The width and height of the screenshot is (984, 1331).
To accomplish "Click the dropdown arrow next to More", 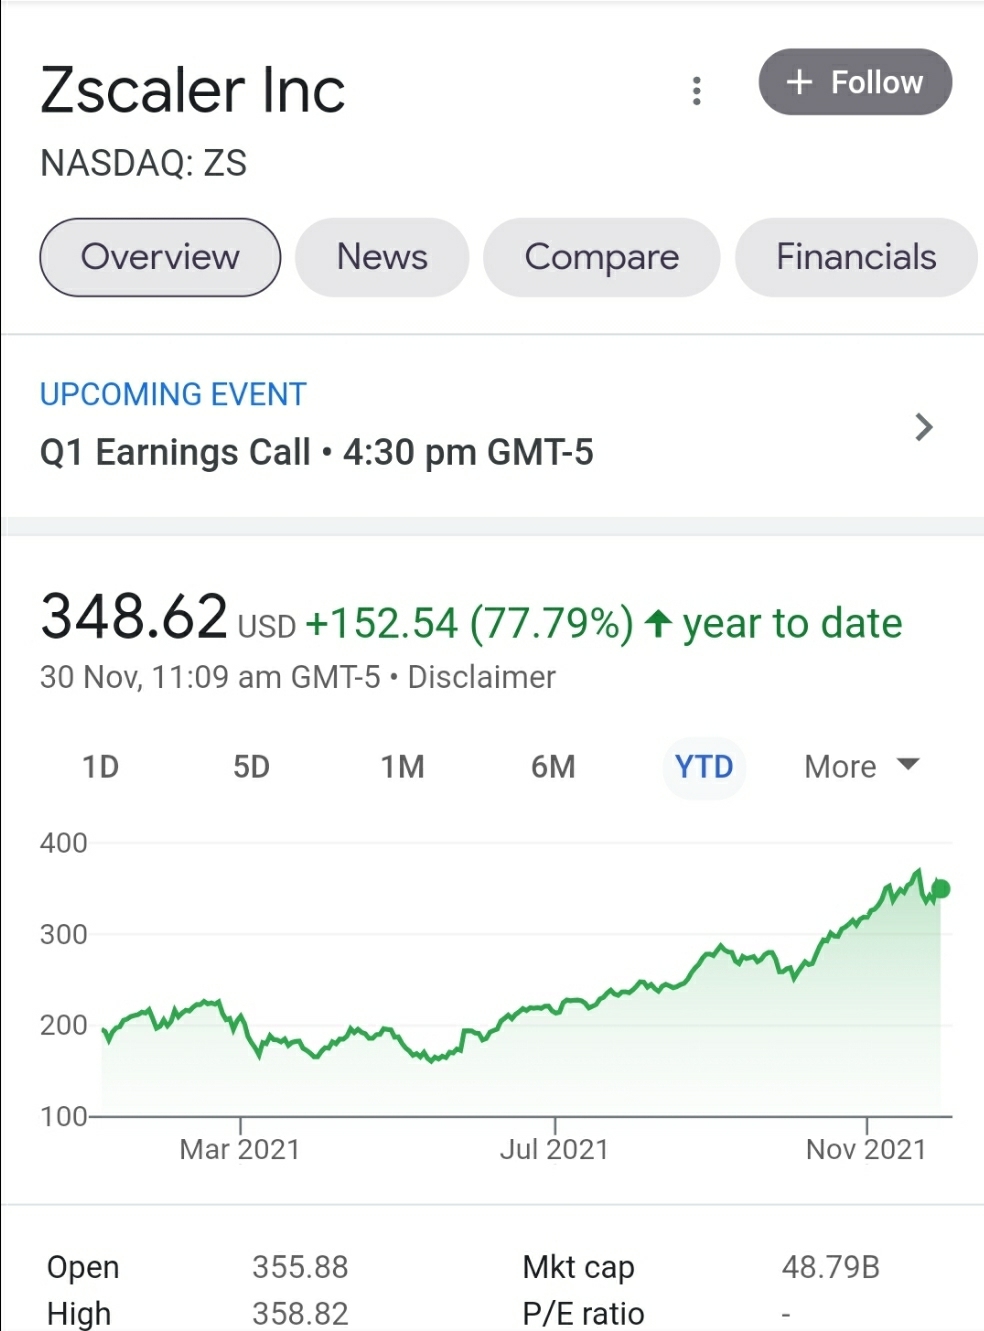I will pos(908,765).
